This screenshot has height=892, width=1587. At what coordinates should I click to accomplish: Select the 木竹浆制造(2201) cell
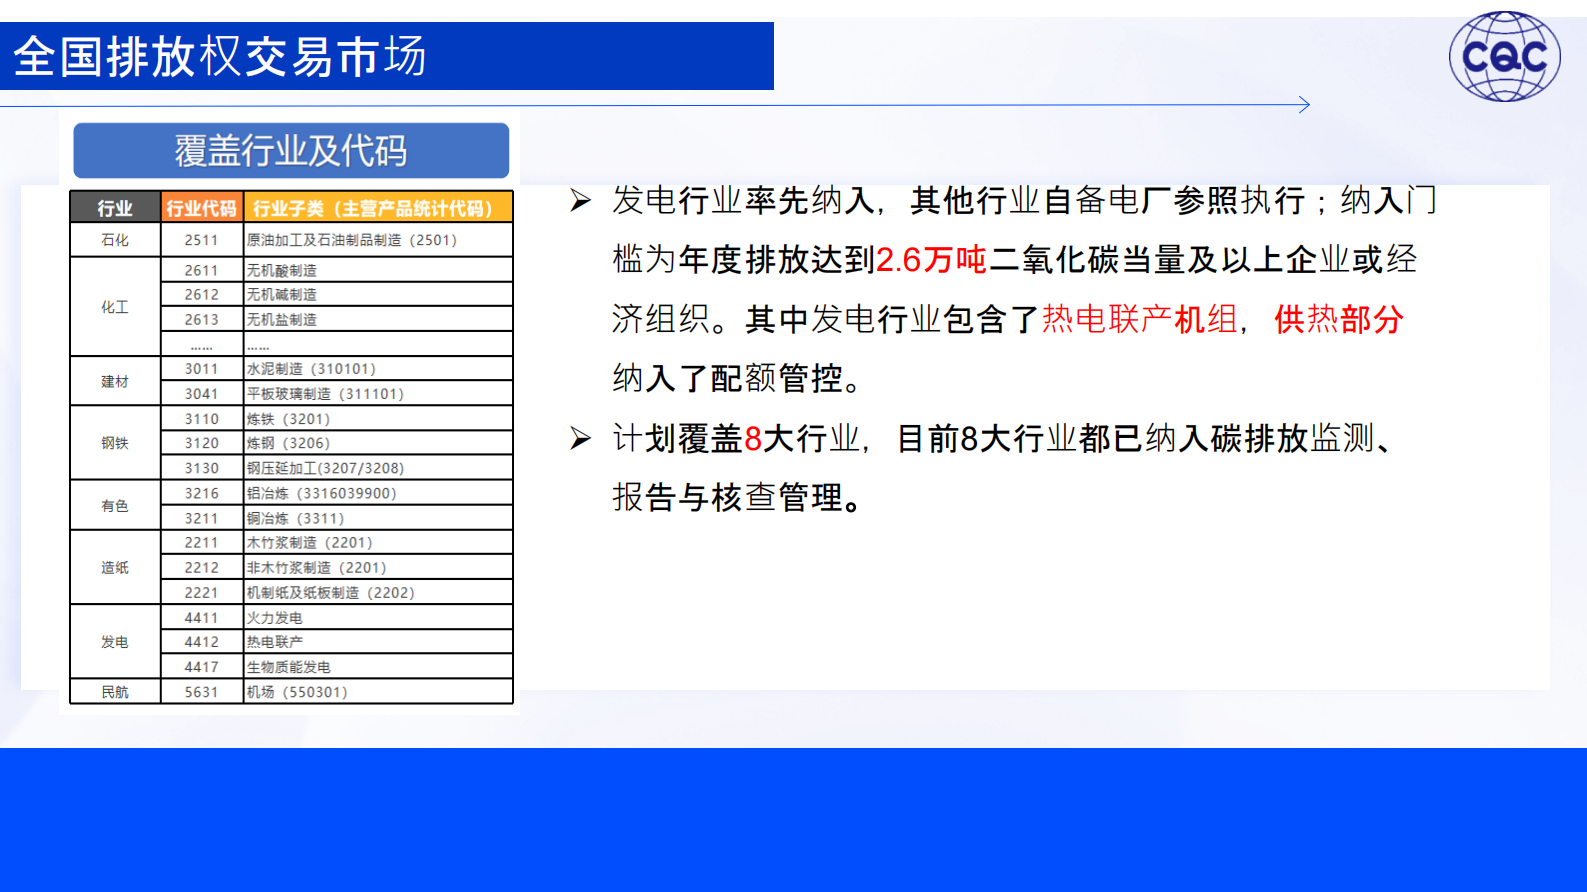(378, 542)
